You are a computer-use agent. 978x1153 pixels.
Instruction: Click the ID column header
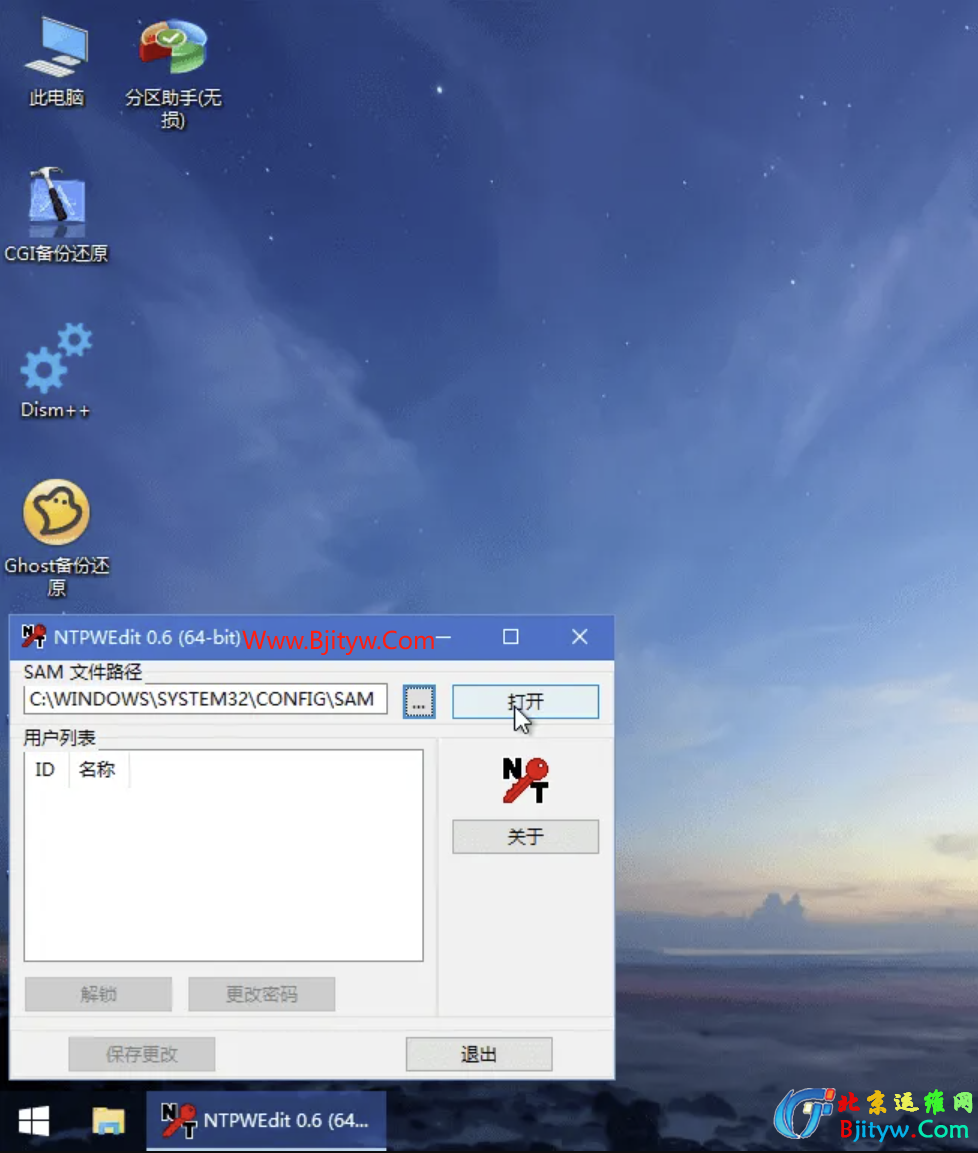tap(45, 770)
